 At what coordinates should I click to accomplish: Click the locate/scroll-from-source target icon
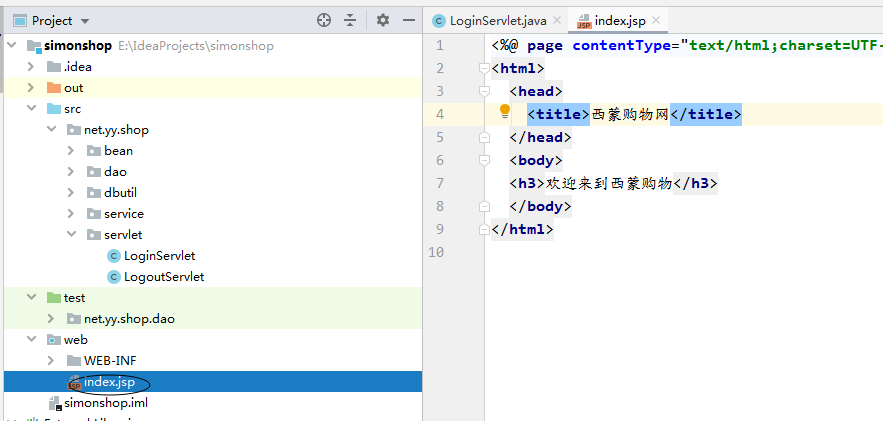324,21
